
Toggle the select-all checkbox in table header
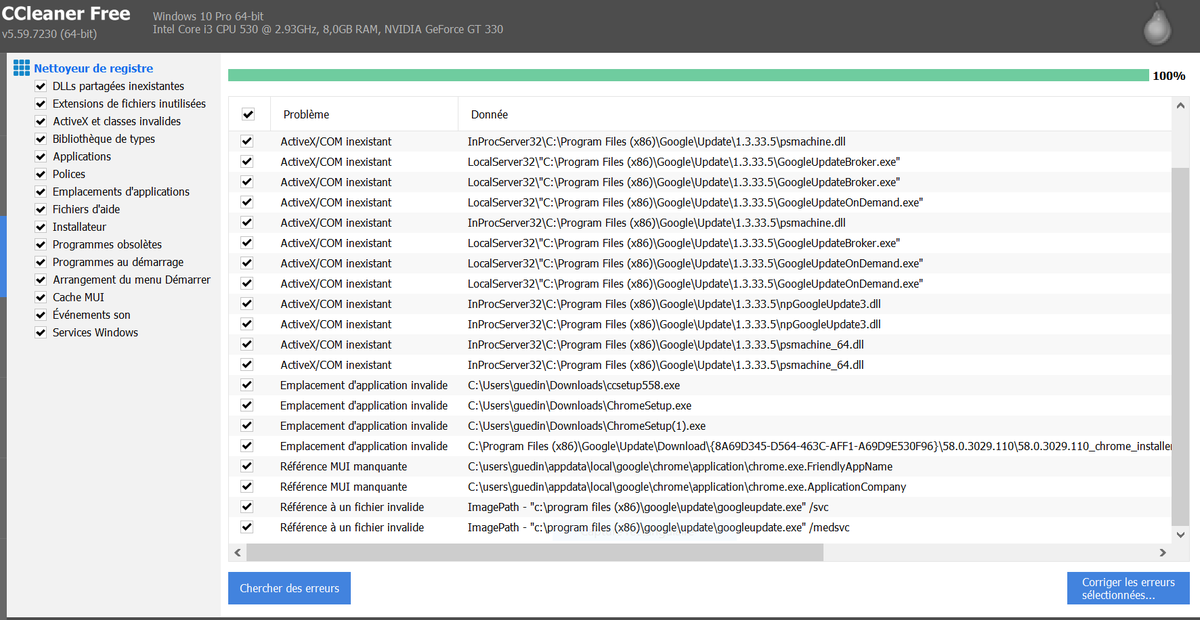point(248,114)
